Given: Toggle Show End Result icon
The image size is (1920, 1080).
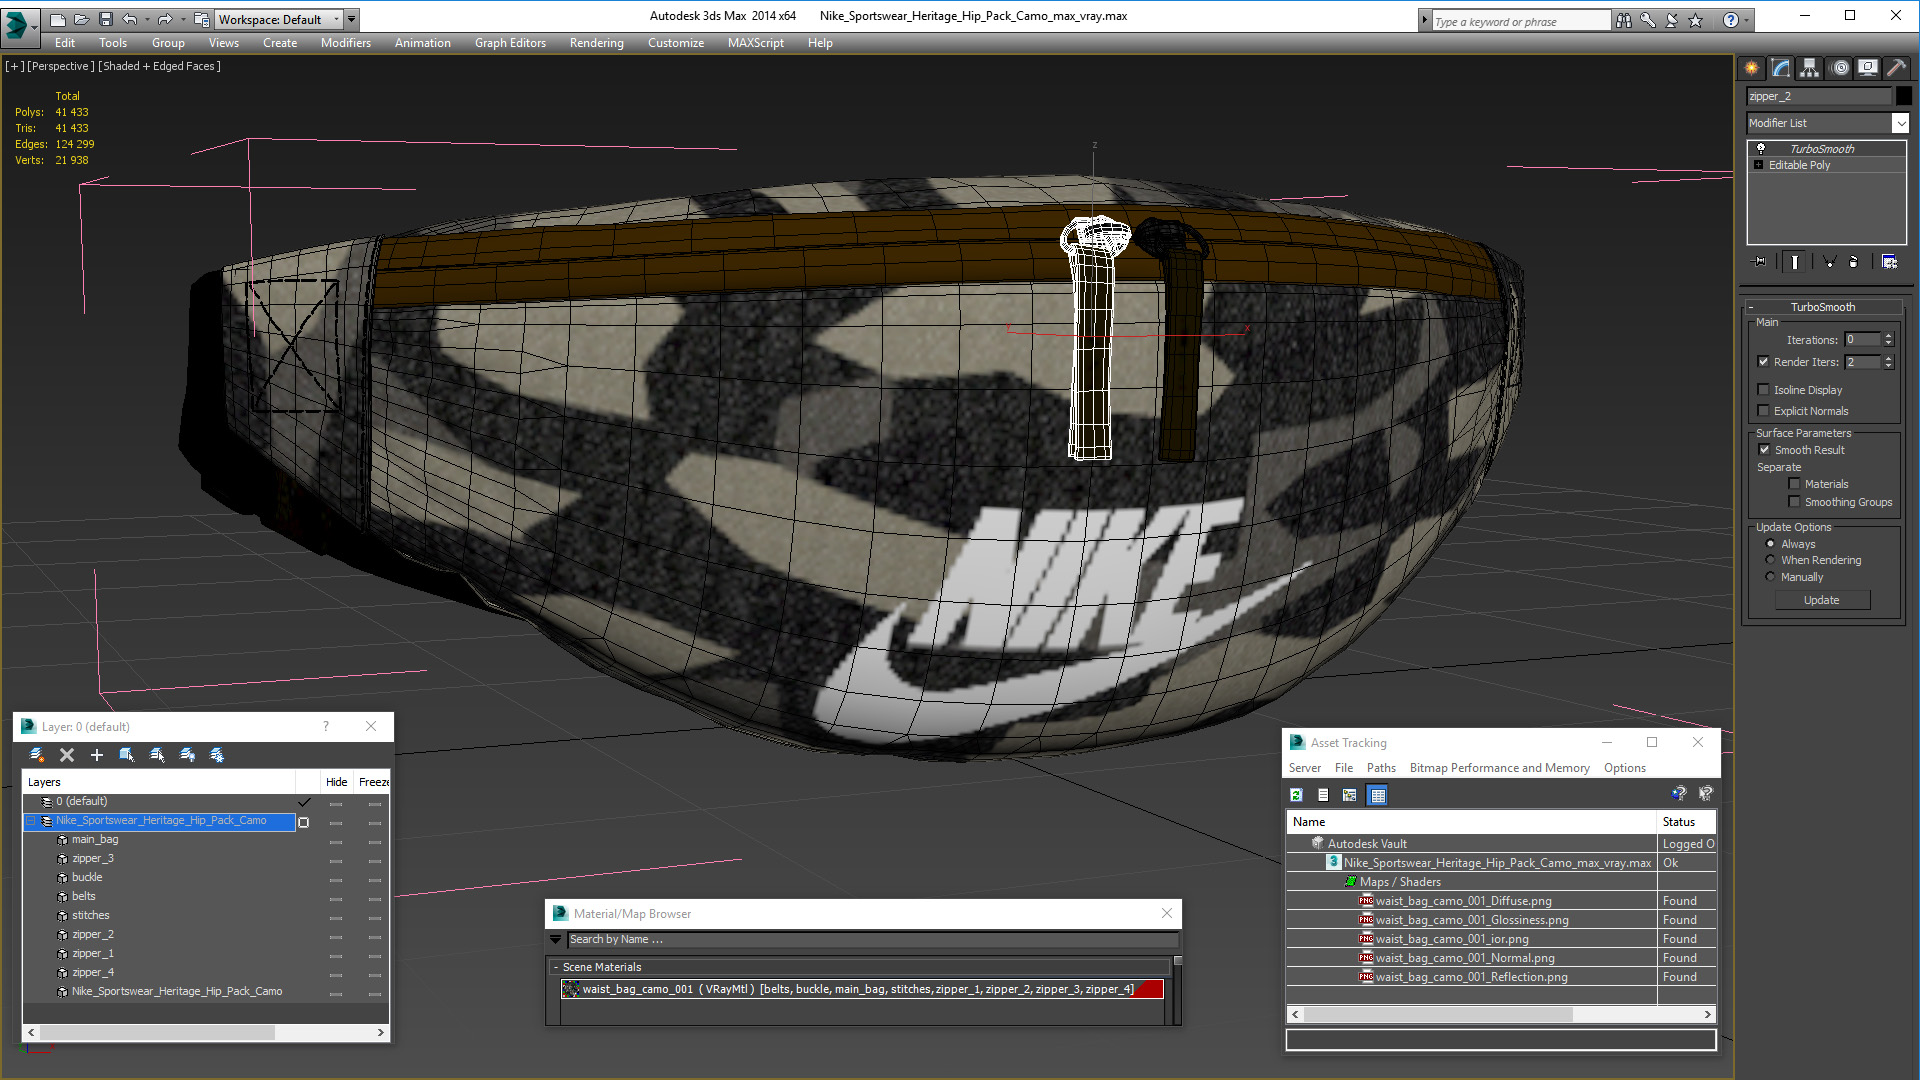Looking at the screenshot, I should [1795, 262].
